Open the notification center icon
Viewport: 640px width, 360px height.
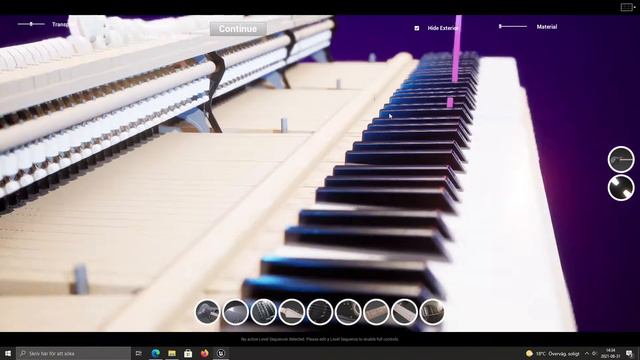click(x=629, y=353)
